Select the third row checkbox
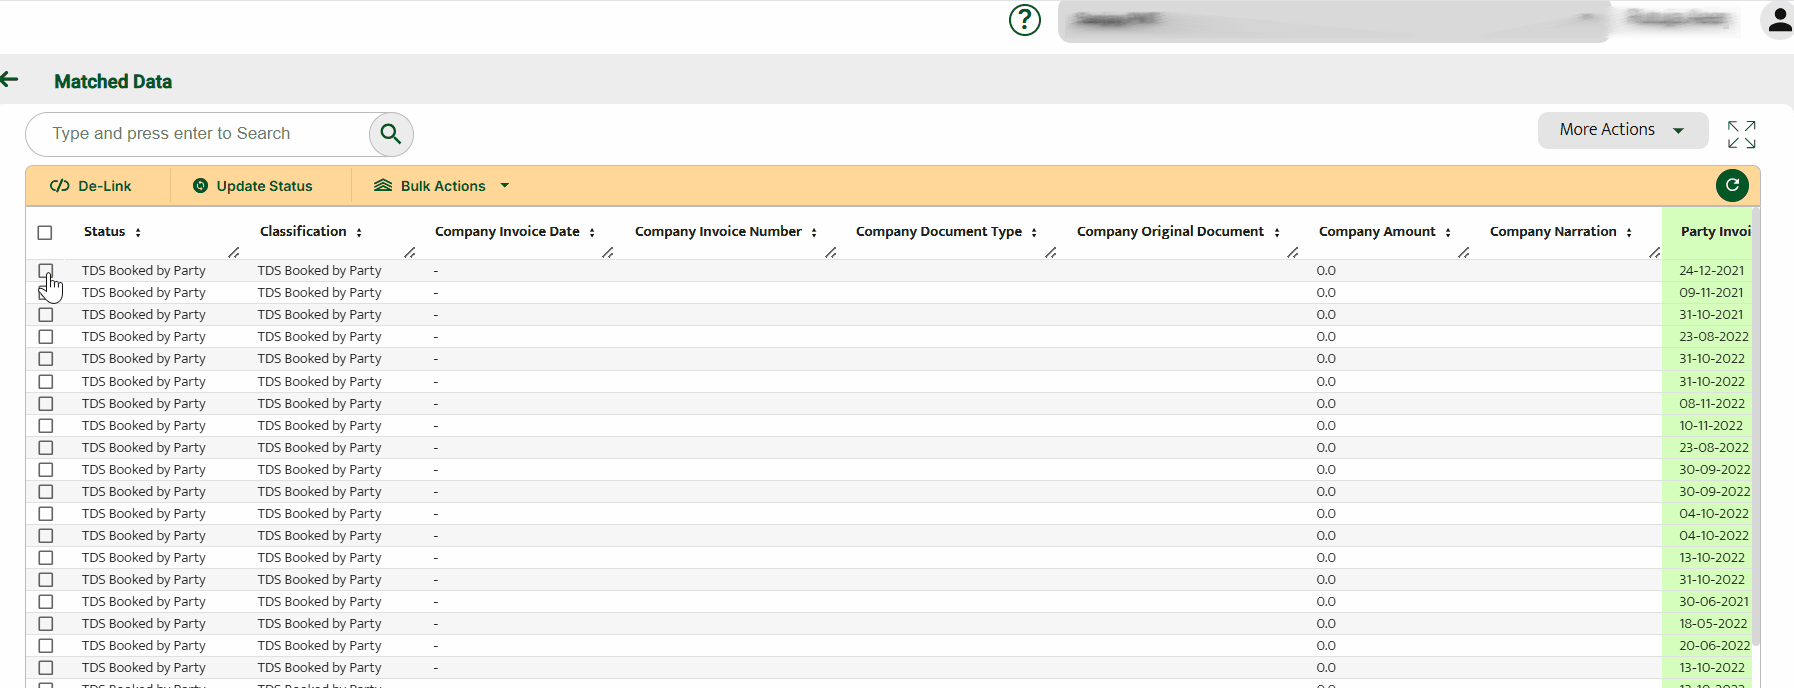 45,315
